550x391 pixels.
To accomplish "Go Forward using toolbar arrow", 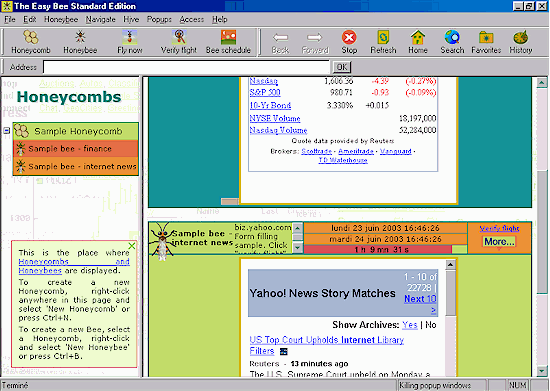I will click(315, 42).
